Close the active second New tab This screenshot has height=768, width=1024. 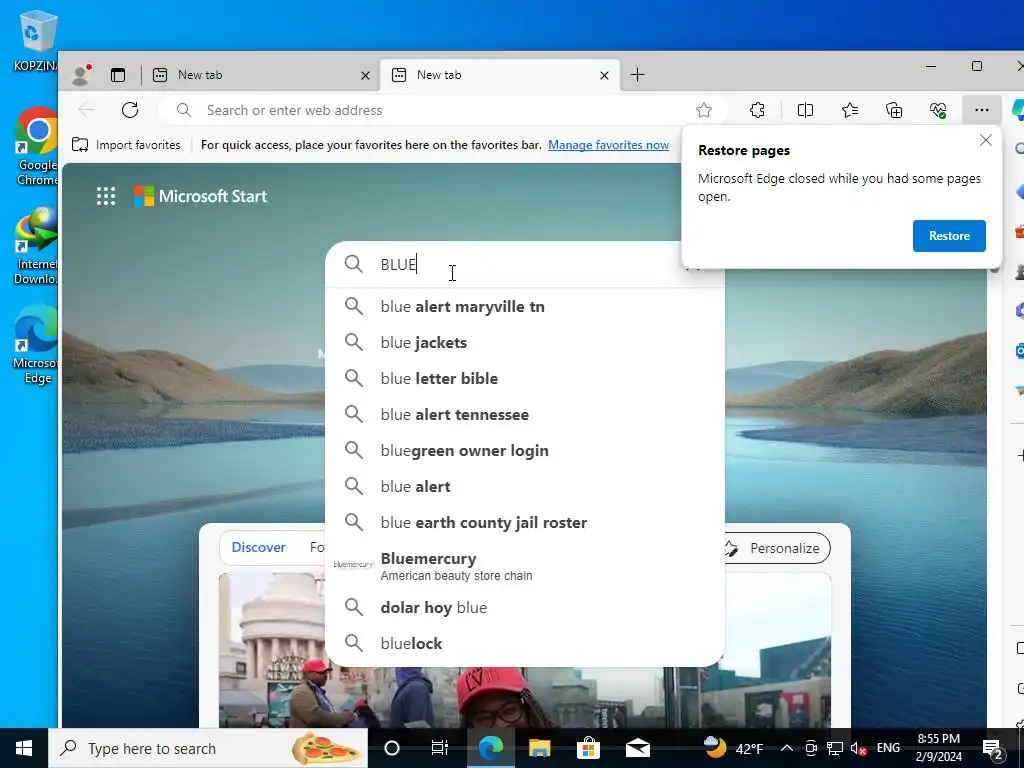coord(604,76)
